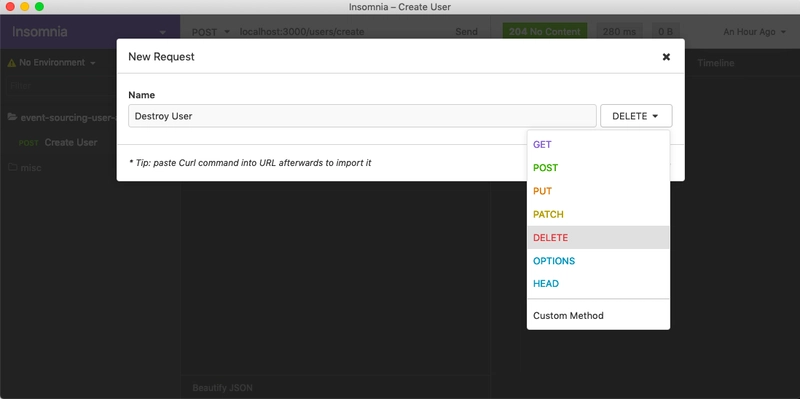Choose Custom Method option
This screenshot has width=800, height=399.
598,315
